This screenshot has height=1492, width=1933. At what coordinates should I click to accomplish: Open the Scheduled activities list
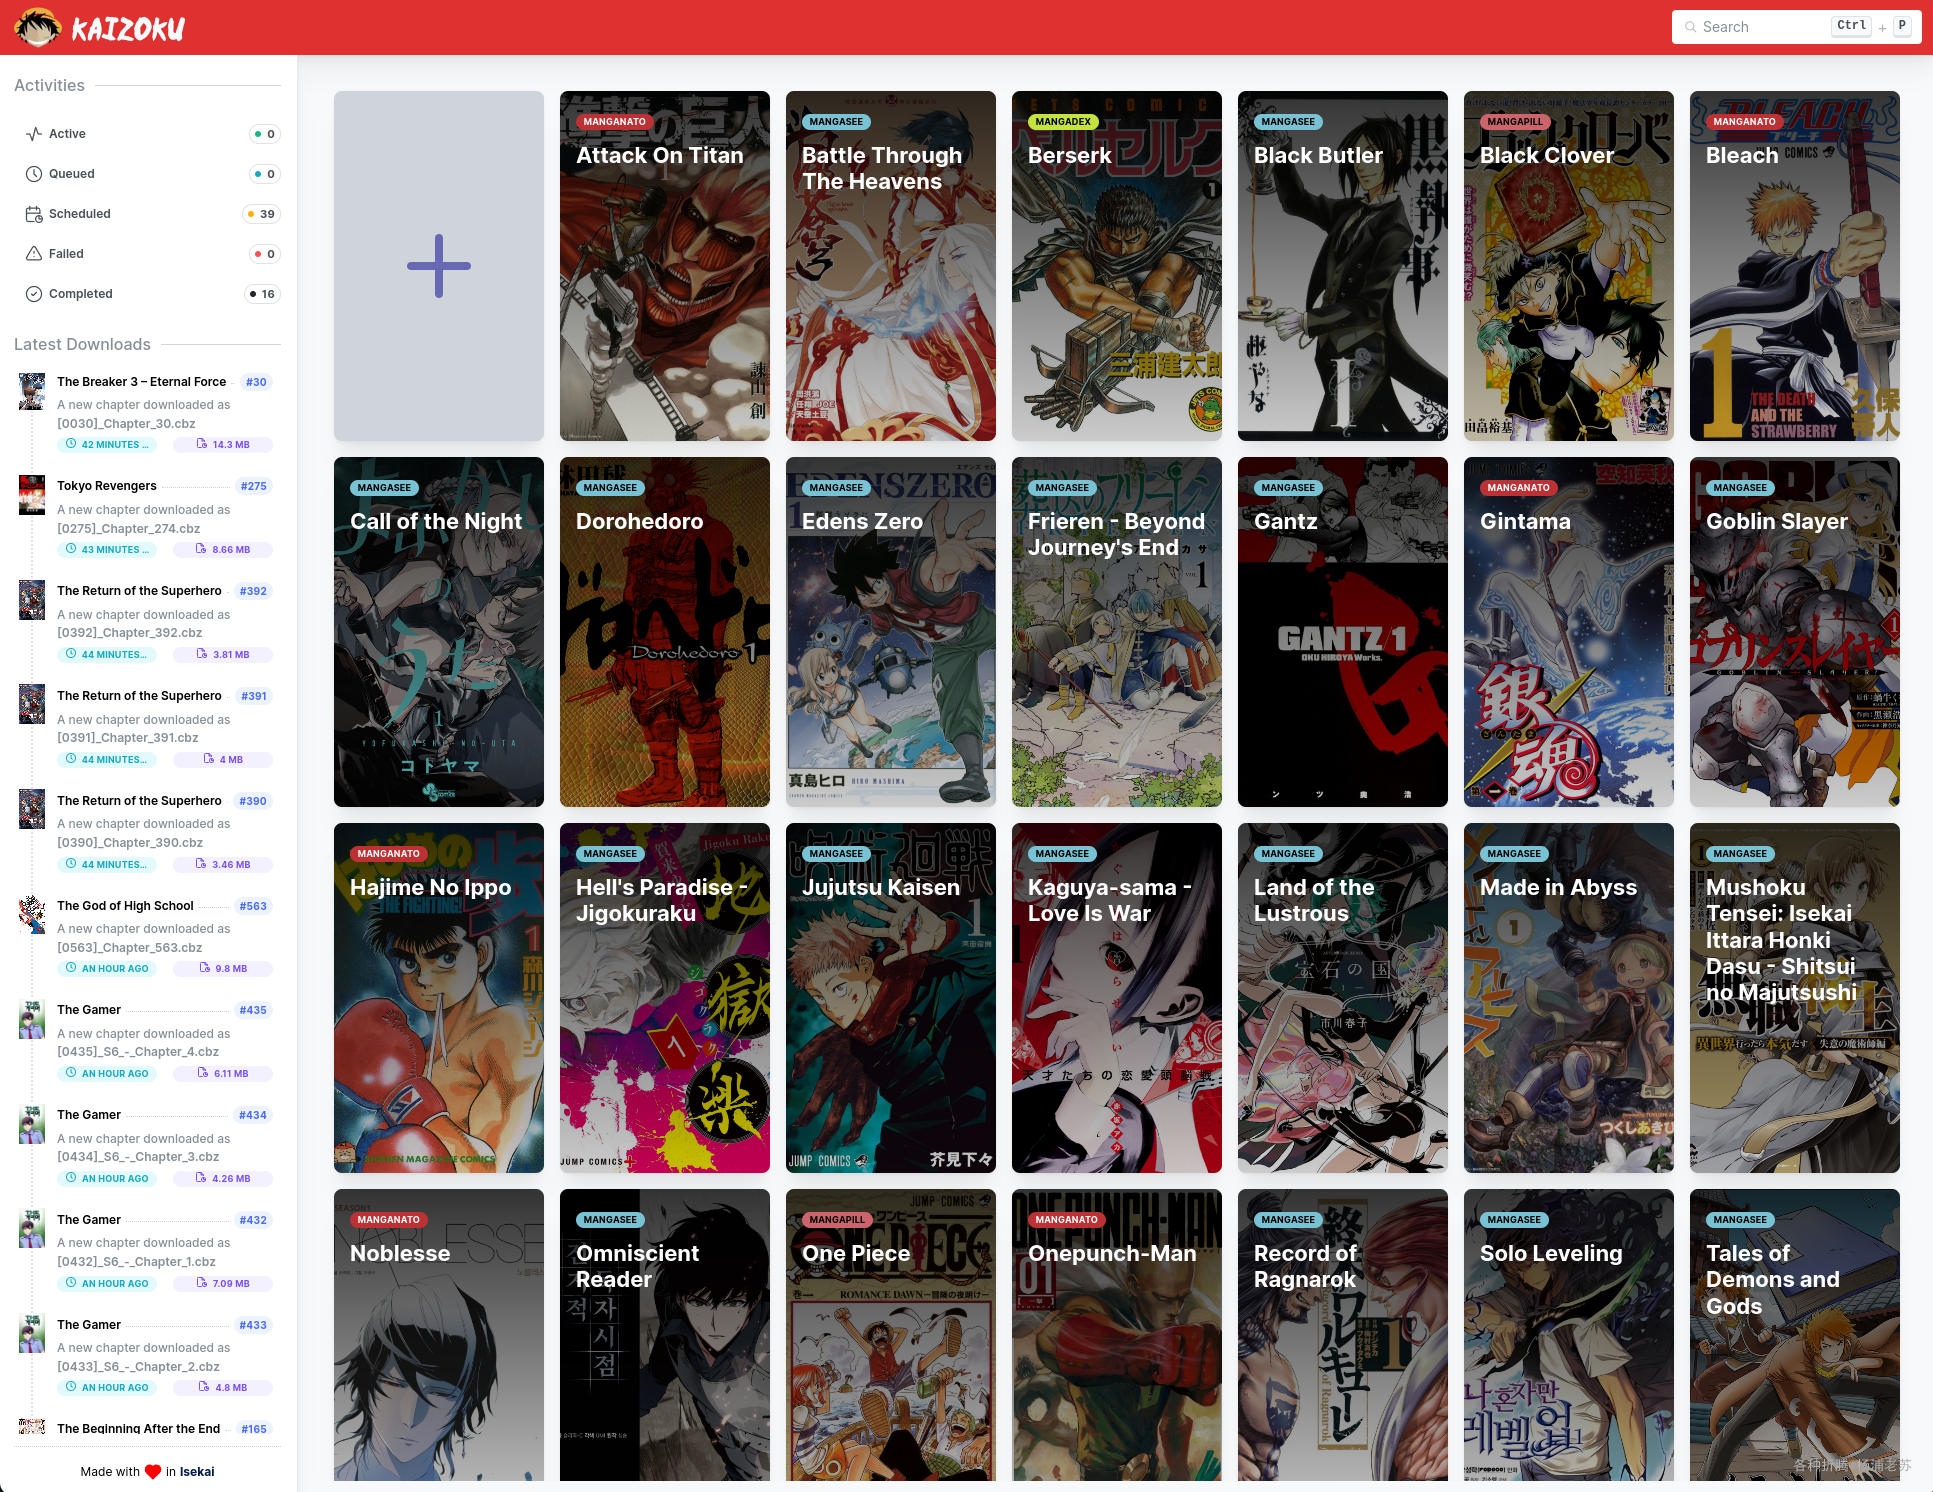(x=80, y=214)
